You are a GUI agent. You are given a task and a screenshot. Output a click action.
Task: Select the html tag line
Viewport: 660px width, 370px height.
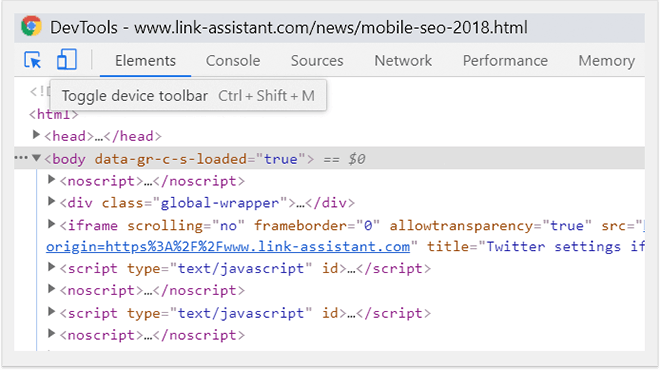[x=53, y=114]
